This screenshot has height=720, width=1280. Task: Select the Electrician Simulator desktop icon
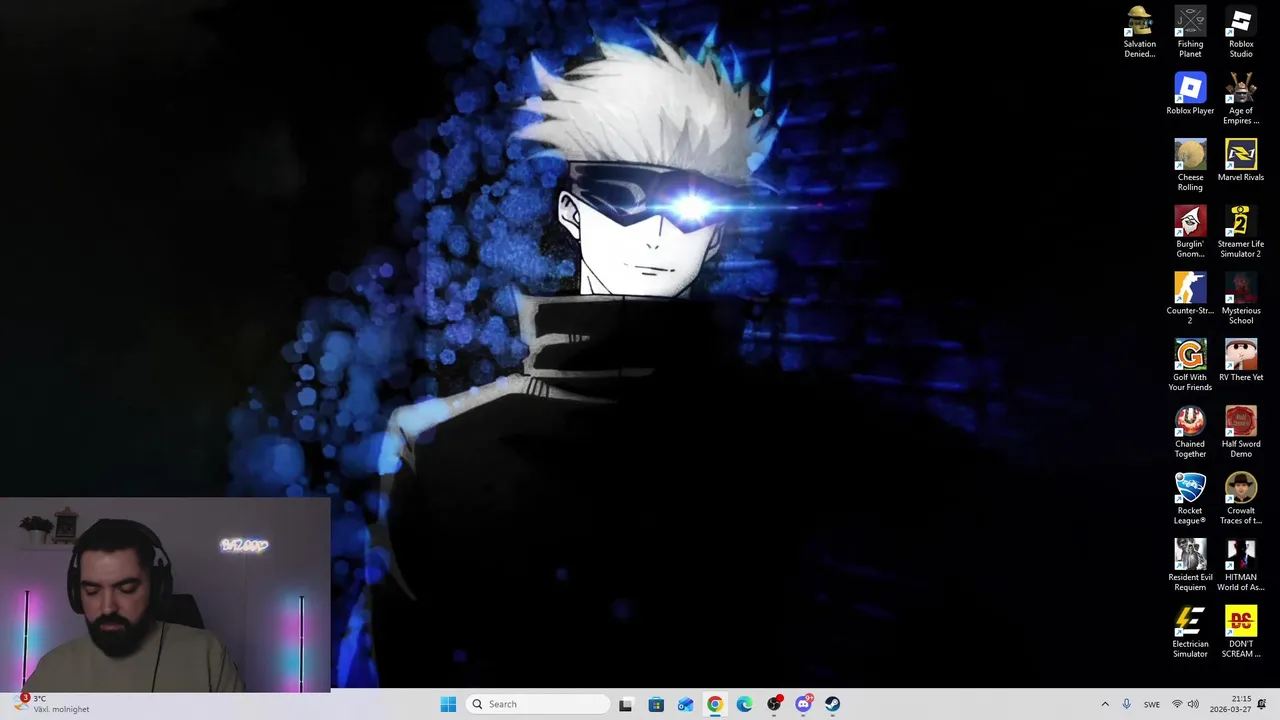click(1190, 633)
